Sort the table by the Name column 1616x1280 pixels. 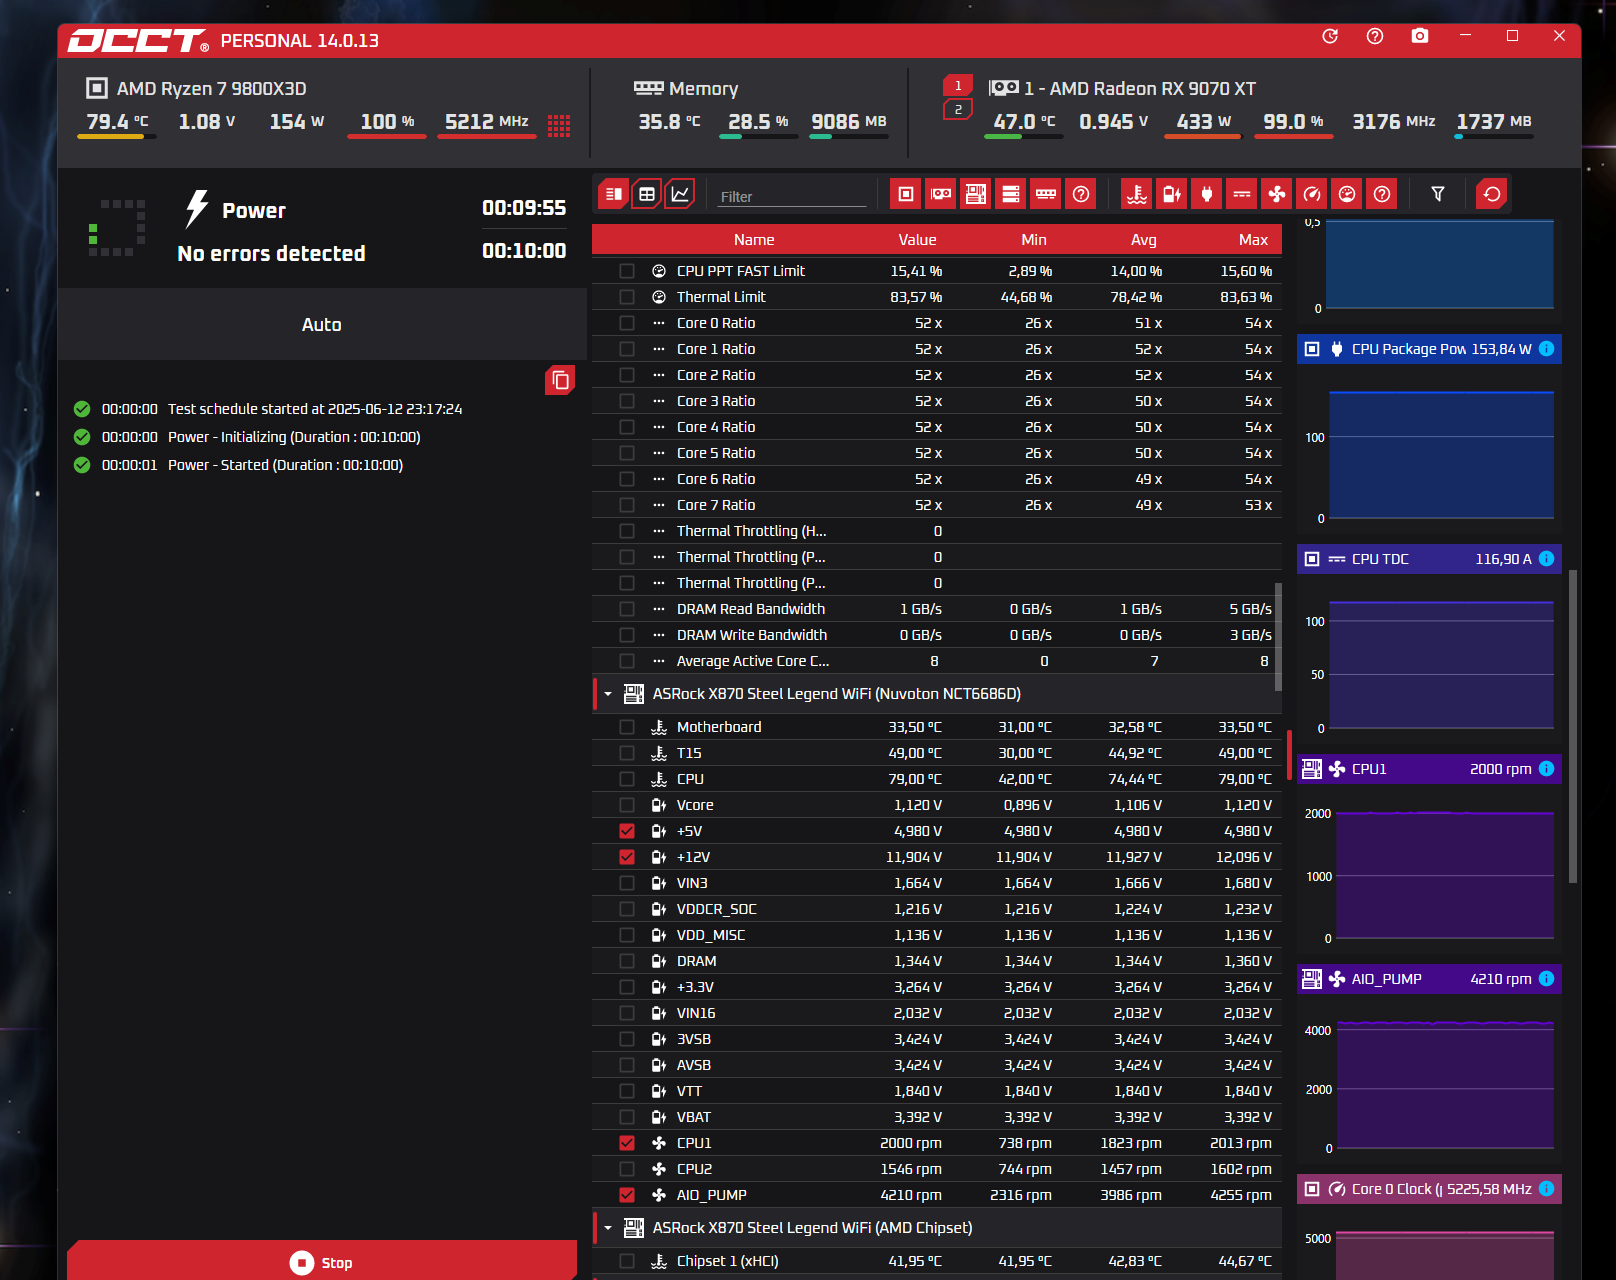pos(754,240)
